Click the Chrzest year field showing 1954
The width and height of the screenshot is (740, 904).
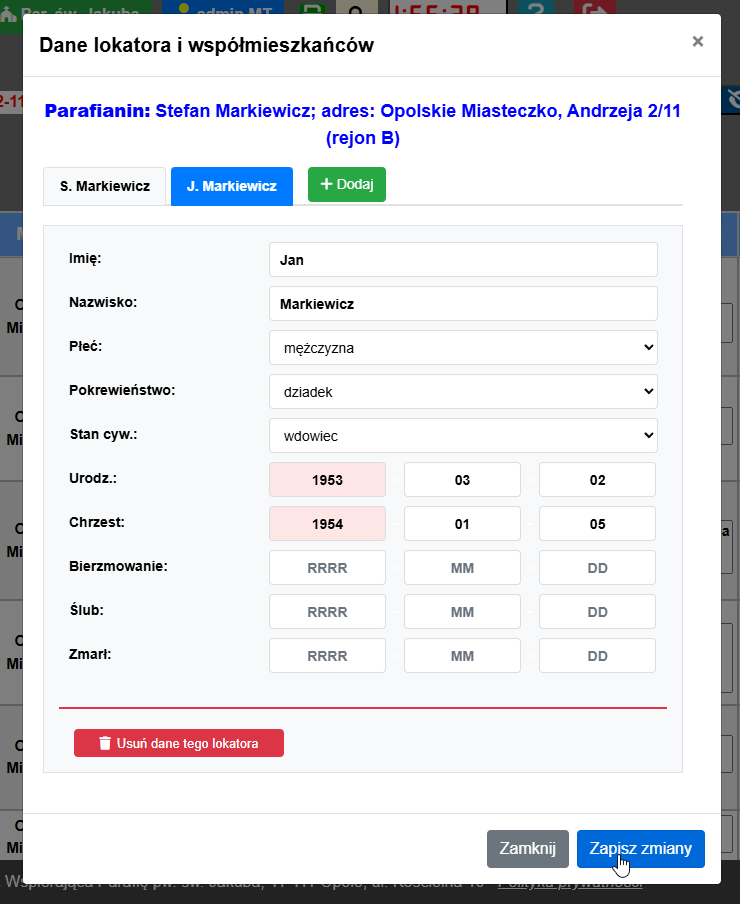coord(327,524)
